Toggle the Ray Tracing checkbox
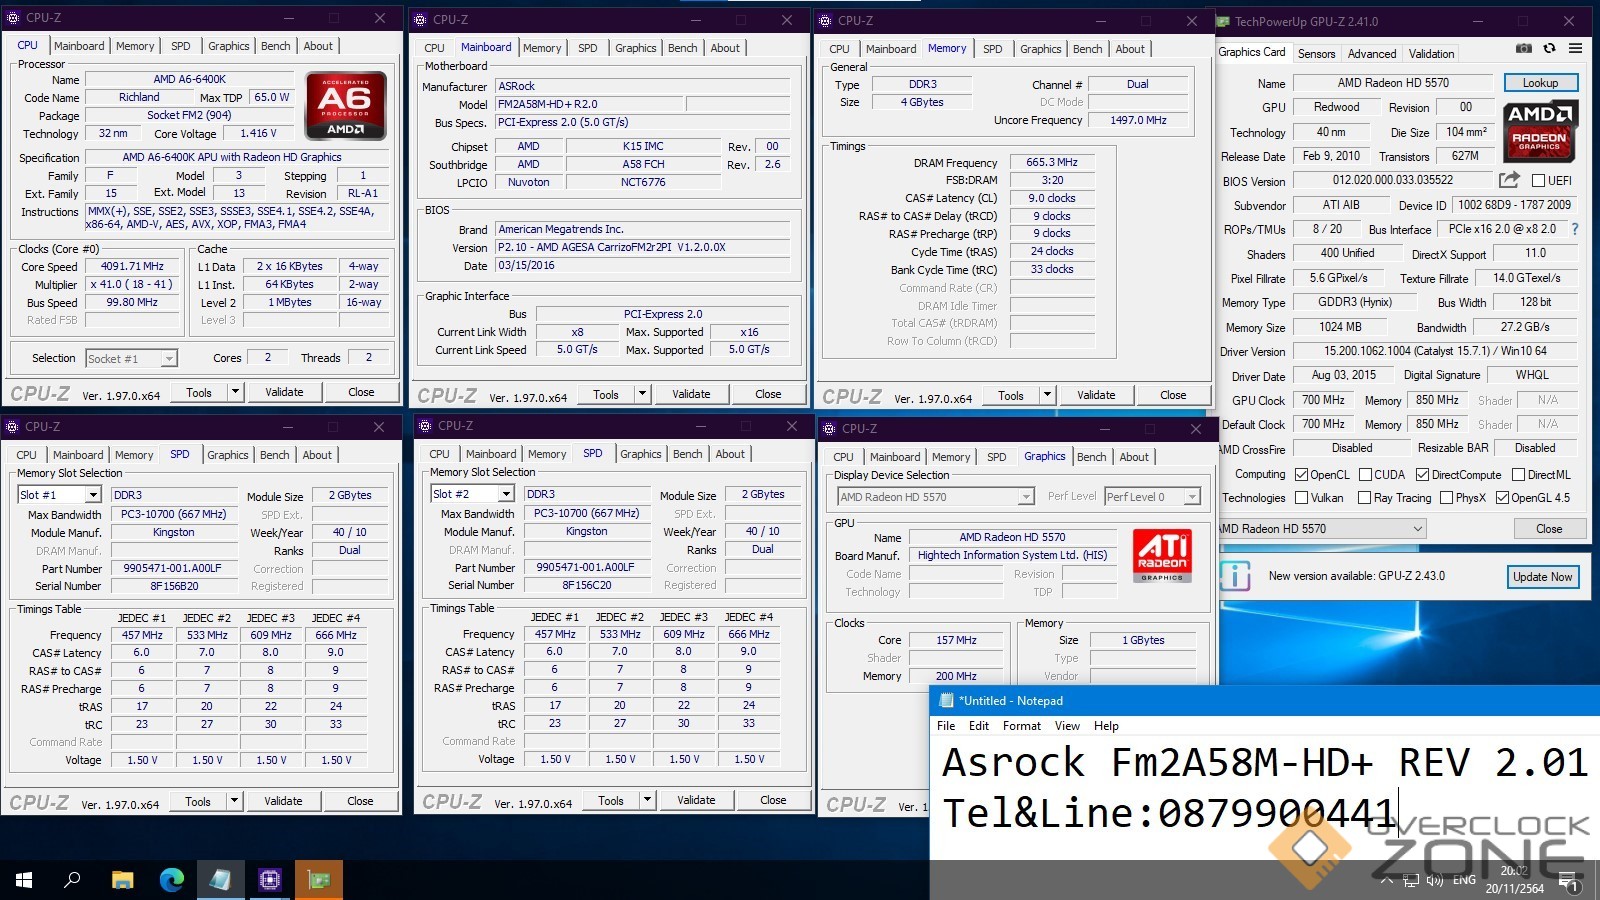 click(1364, 498)
